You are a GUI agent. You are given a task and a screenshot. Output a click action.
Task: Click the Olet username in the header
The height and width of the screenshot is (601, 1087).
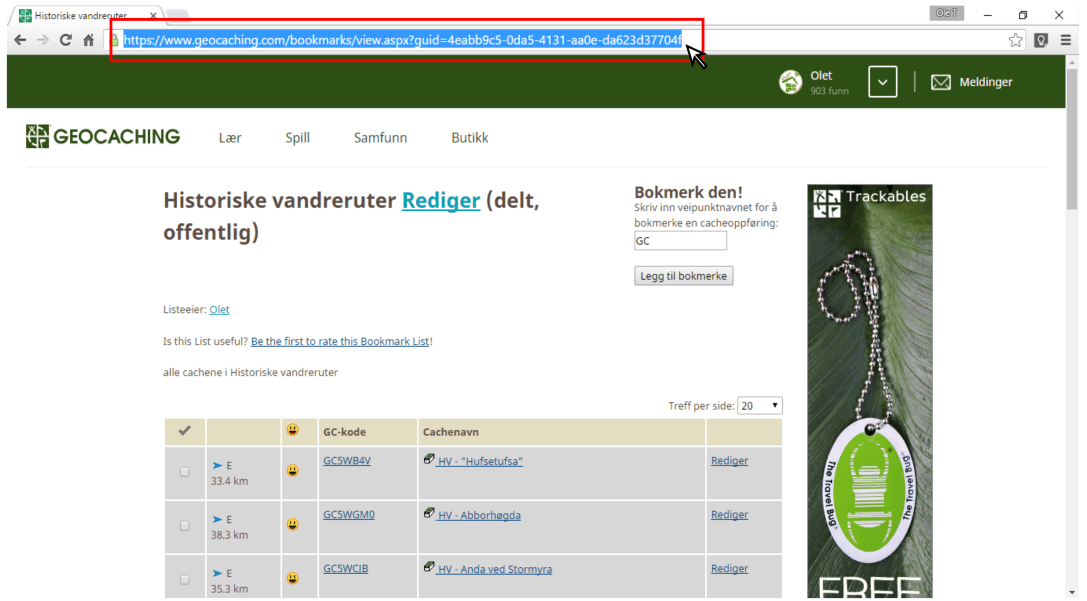point(821,76)
